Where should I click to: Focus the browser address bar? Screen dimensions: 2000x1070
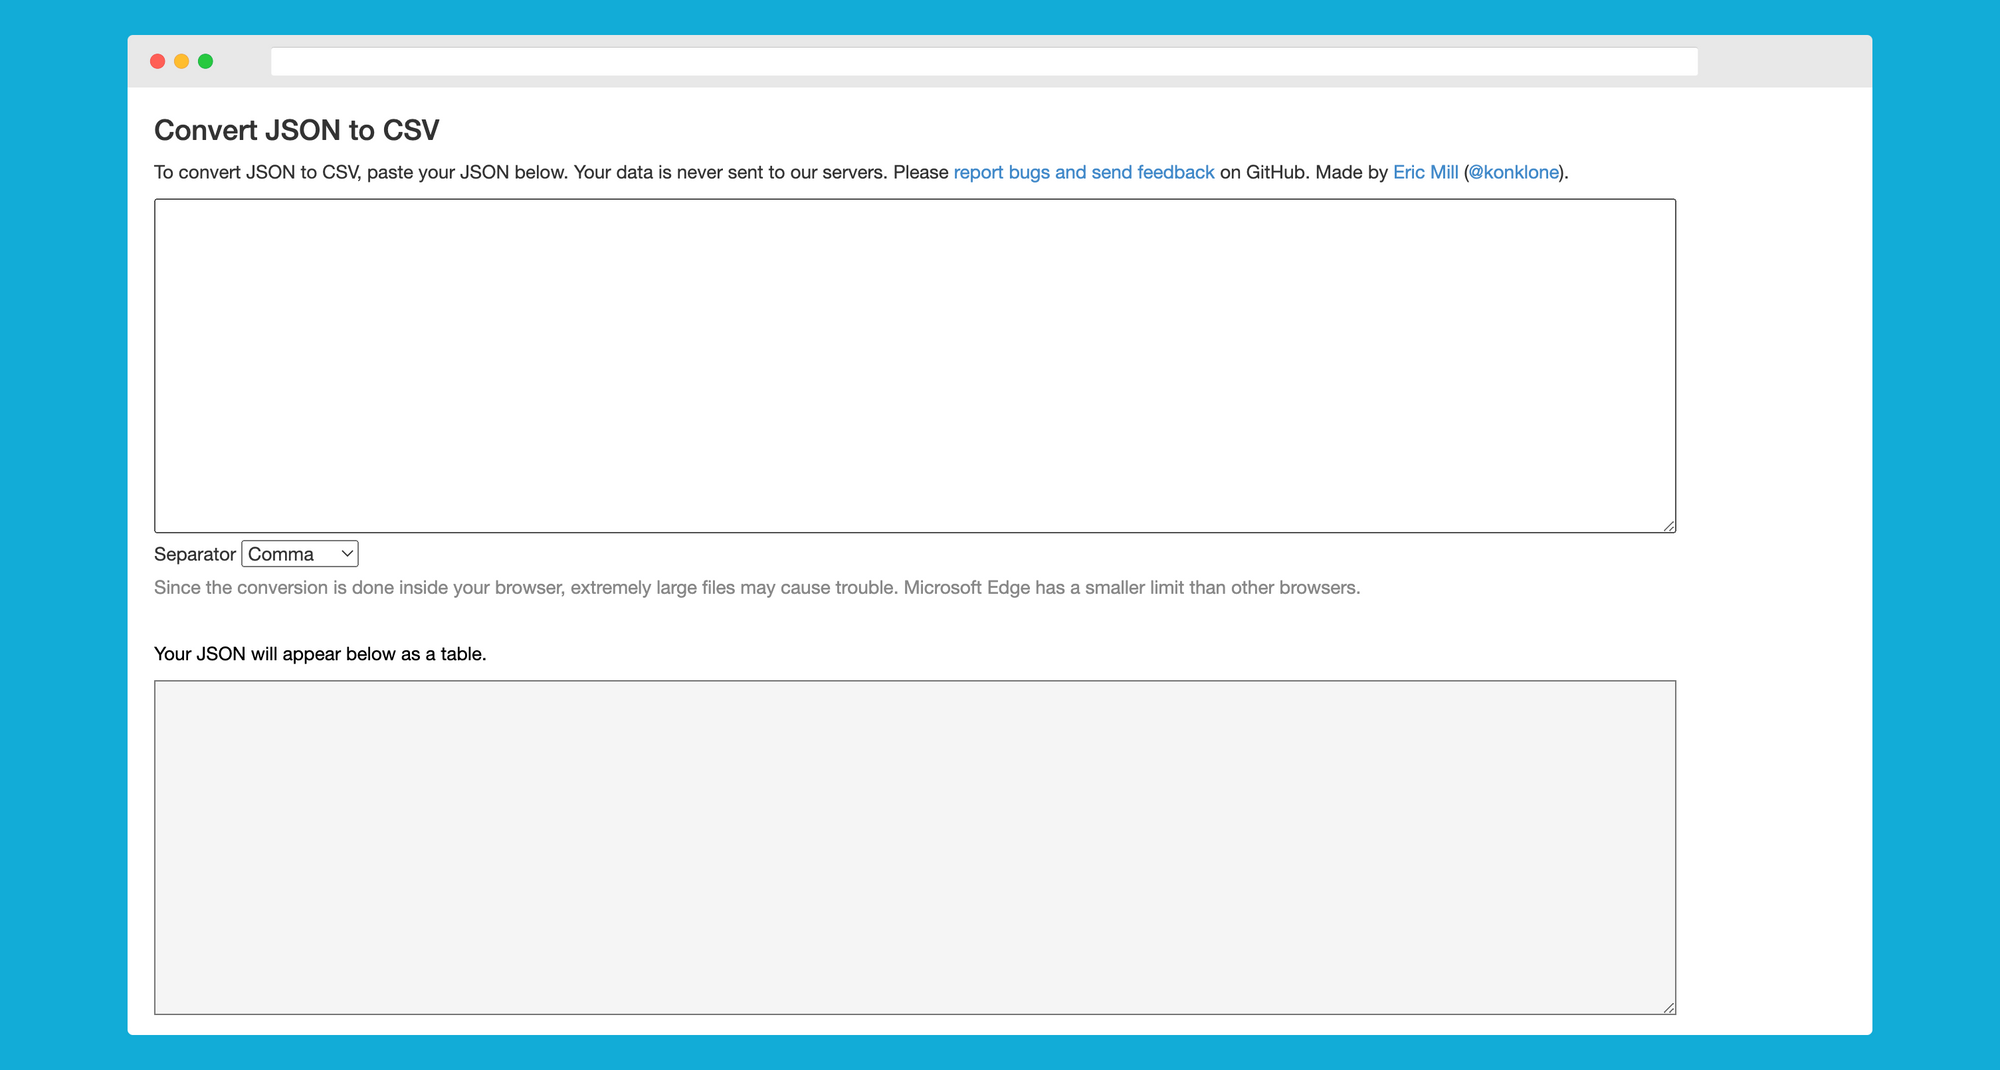pos(983,62)
